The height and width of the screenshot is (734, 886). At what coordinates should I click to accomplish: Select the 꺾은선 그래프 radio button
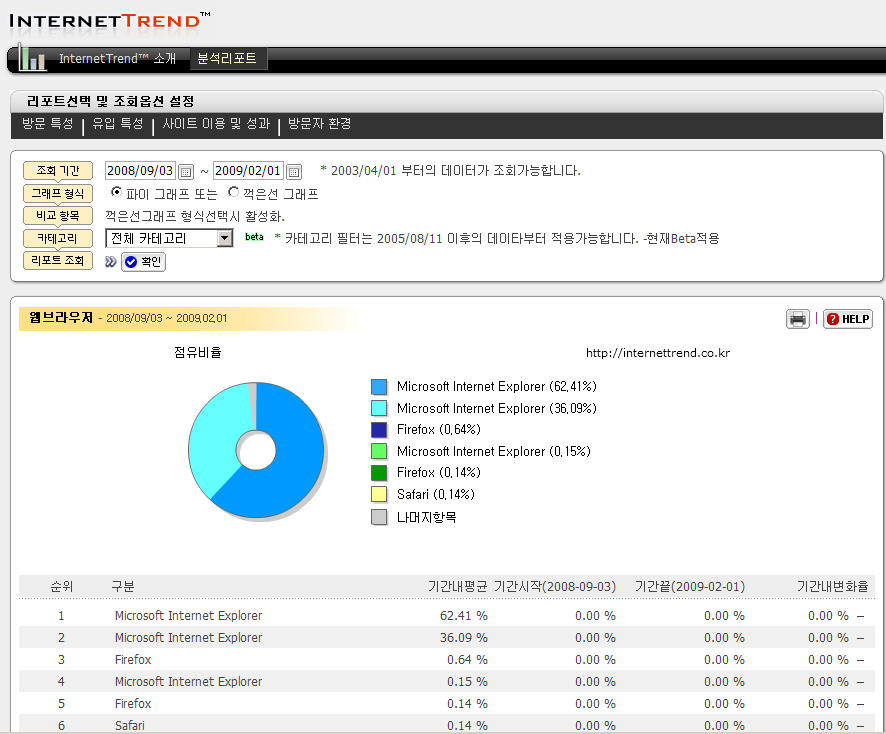click(233, 192)
